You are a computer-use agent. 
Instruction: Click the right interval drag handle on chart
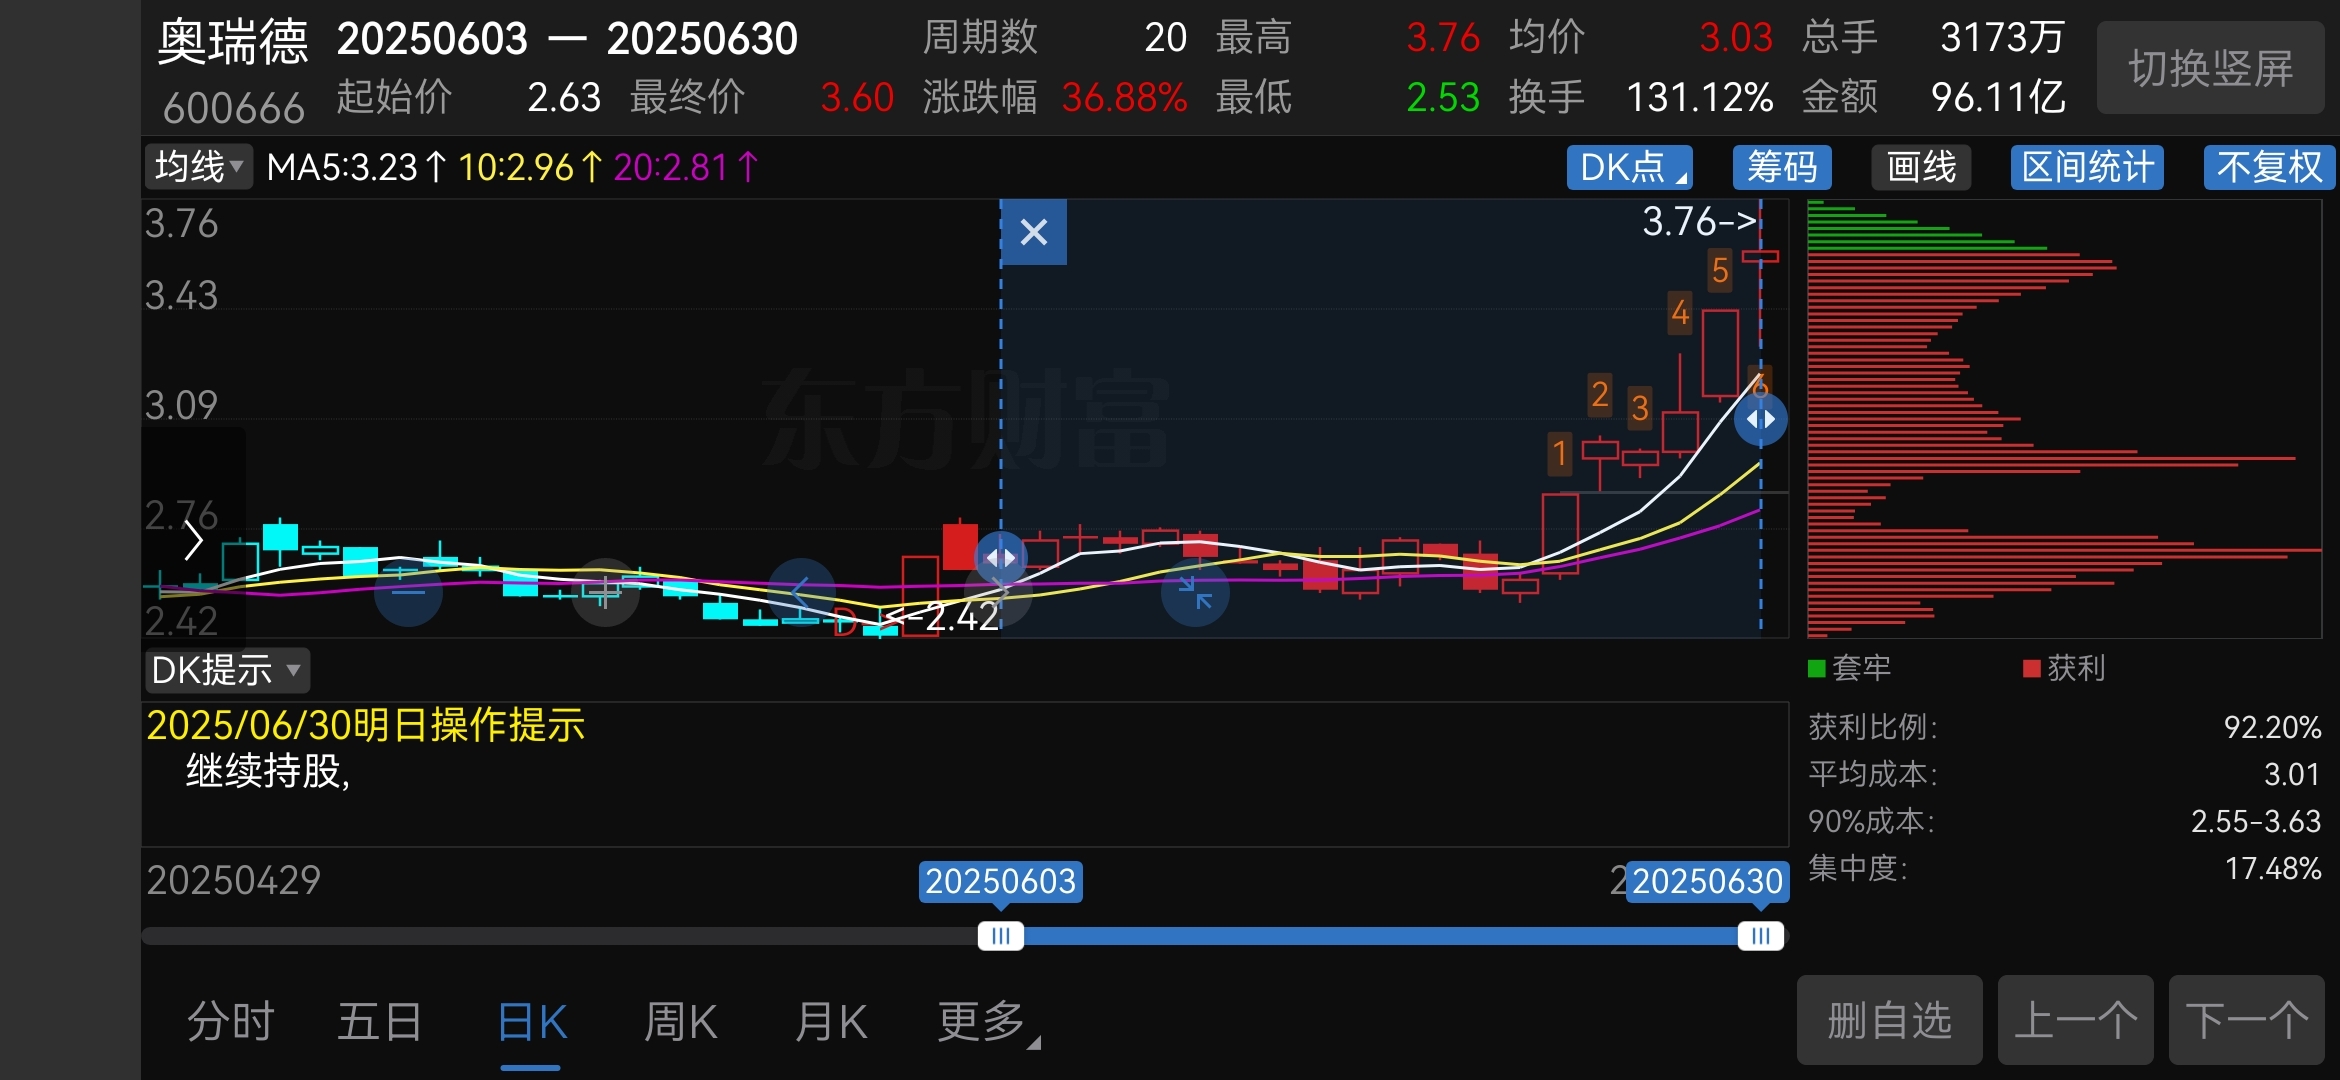[1761, 419]
